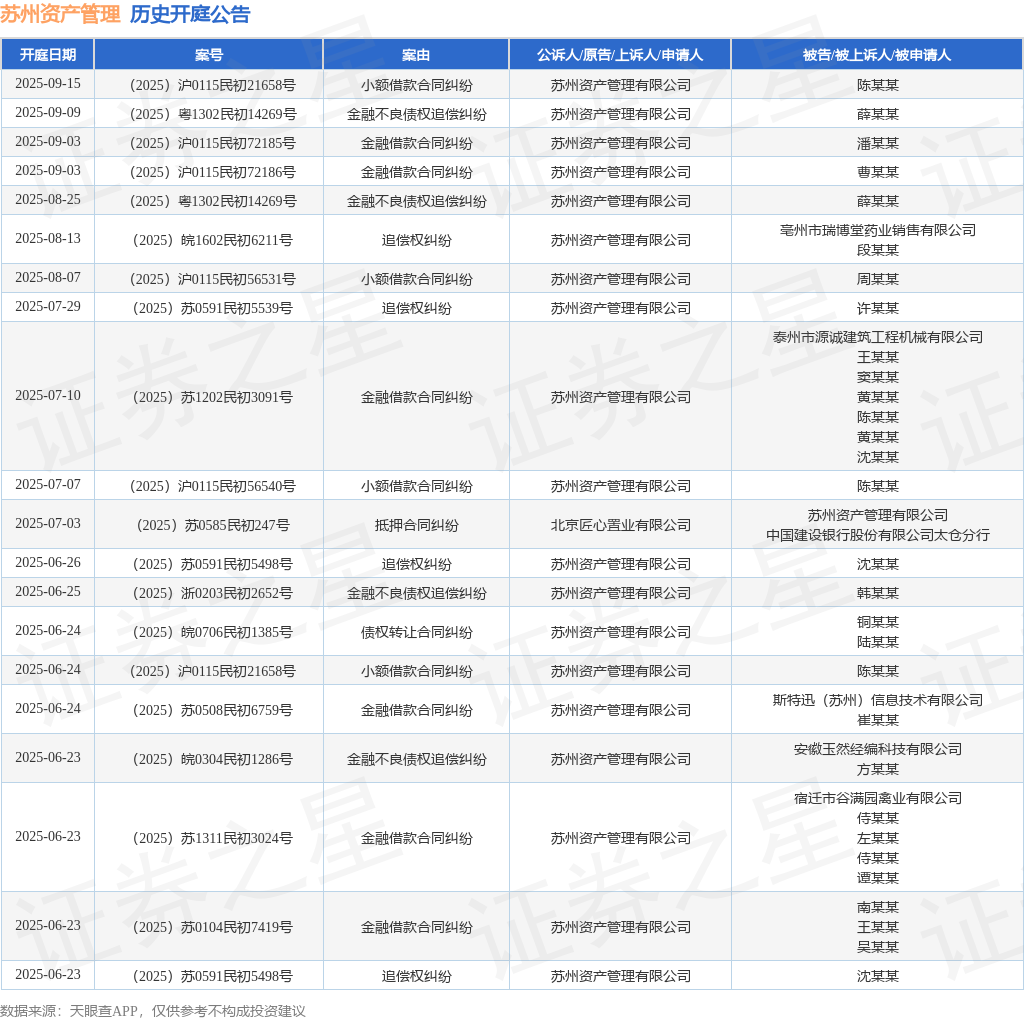Click case number 苏0585民初247号

coord(213,525)
